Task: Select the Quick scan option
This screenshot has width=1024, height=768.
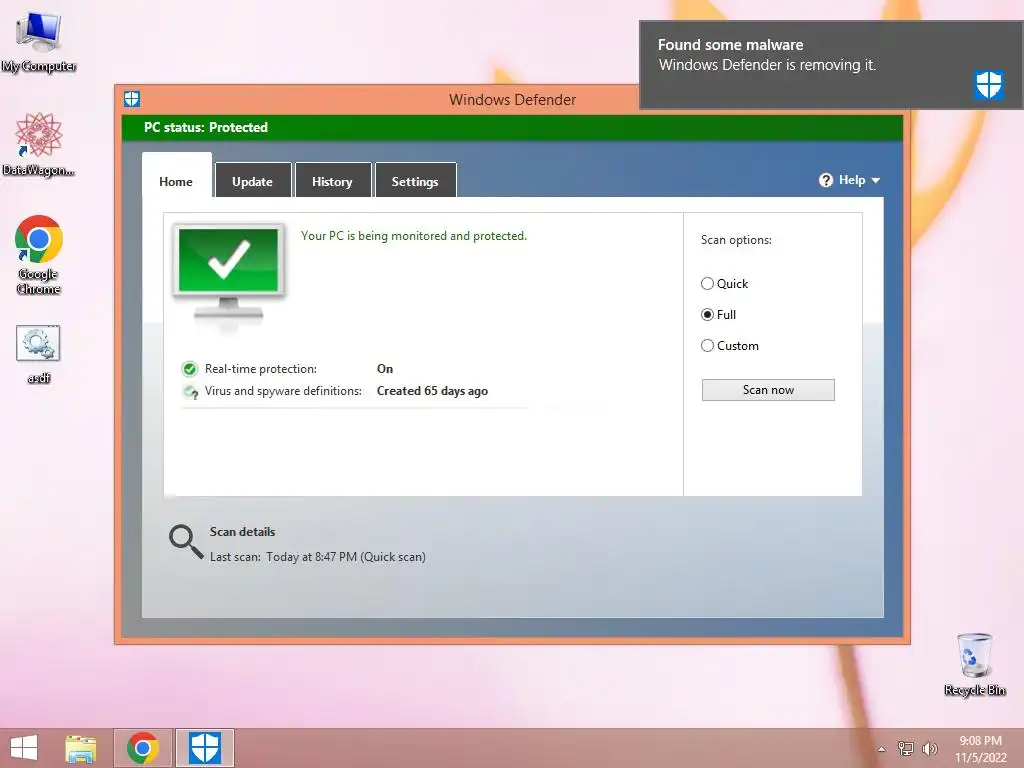Action: tap(724, 283)
